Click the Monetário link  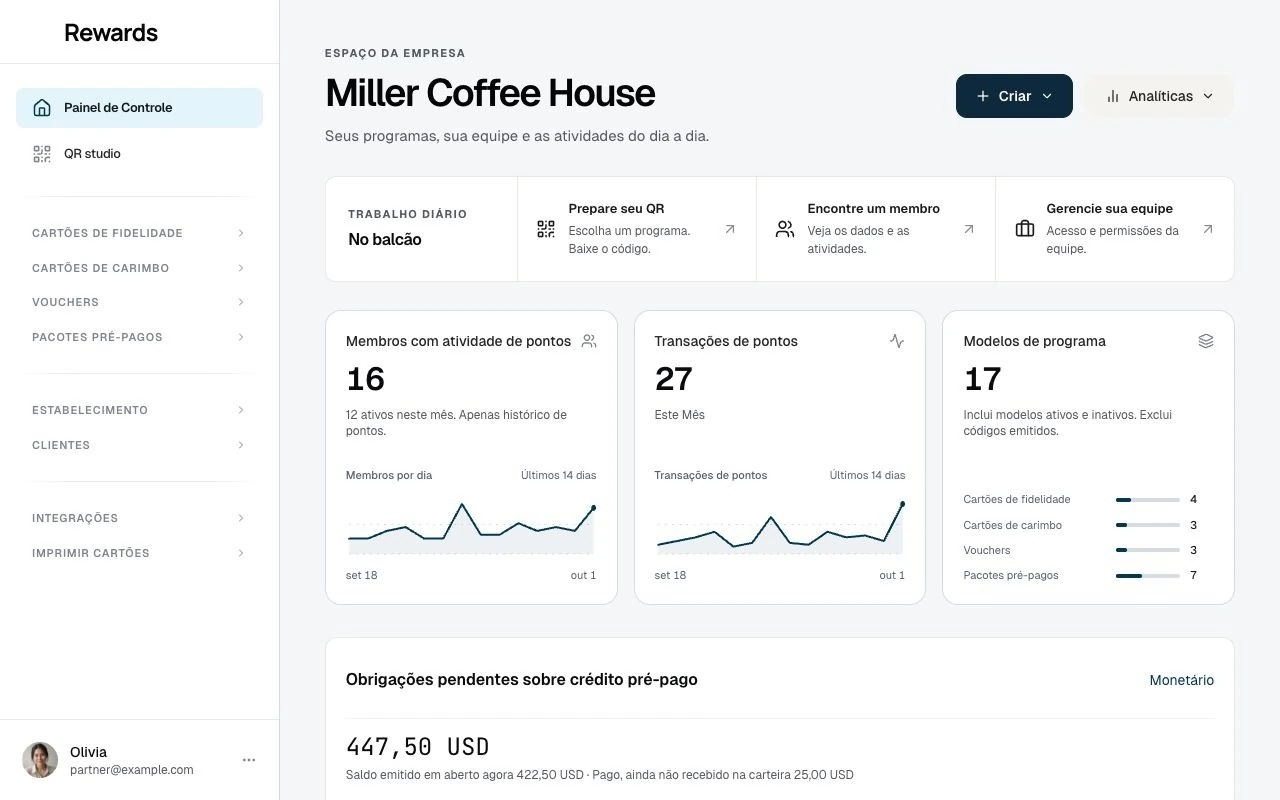1182,680
